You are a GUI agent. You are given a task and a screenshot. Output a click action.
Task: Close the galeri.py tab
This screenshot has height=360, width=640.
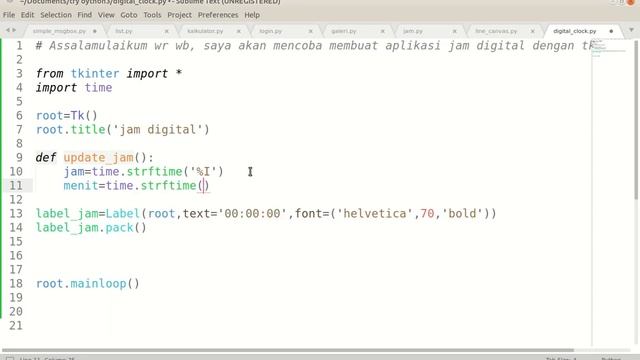(382, 31)
